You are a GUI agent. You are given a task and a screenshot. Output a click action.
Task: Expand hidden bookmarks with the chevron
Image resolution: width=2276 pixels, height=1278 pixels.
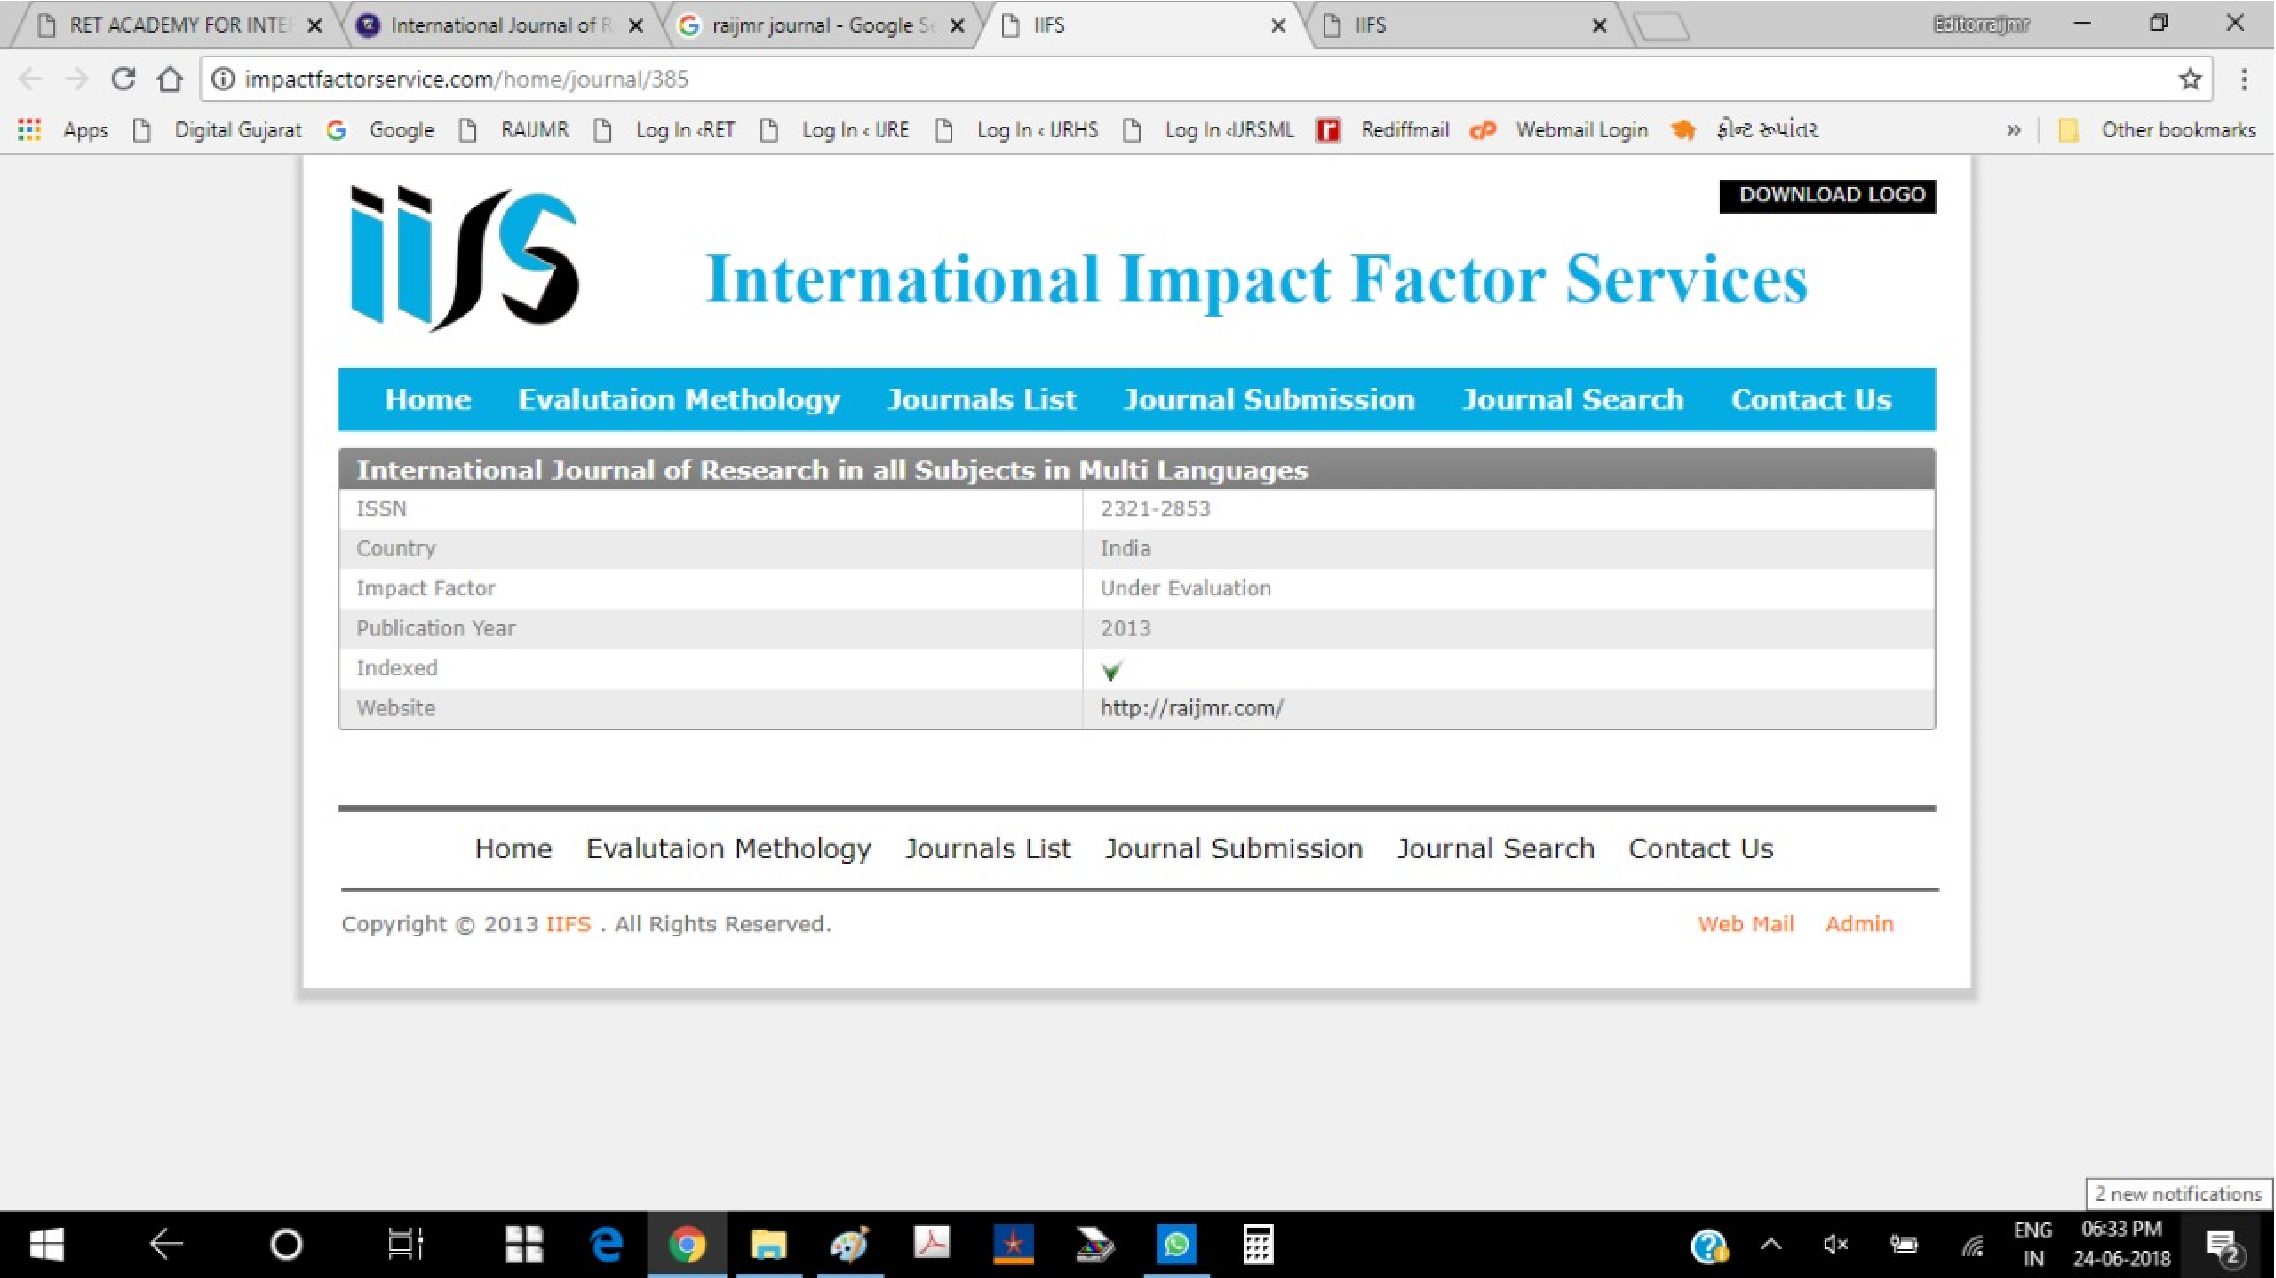click(2013, 130)
